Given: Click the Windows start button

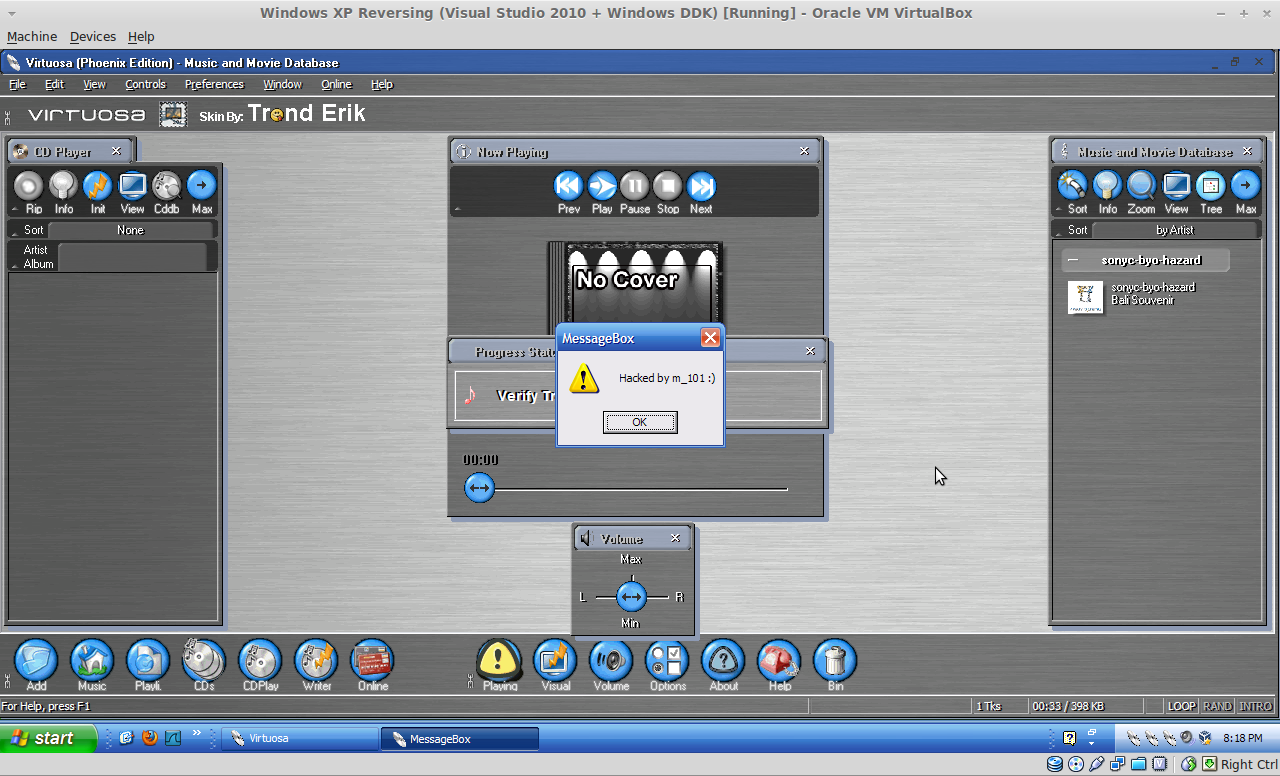Looking at the screenshot, I should (49, 738).
